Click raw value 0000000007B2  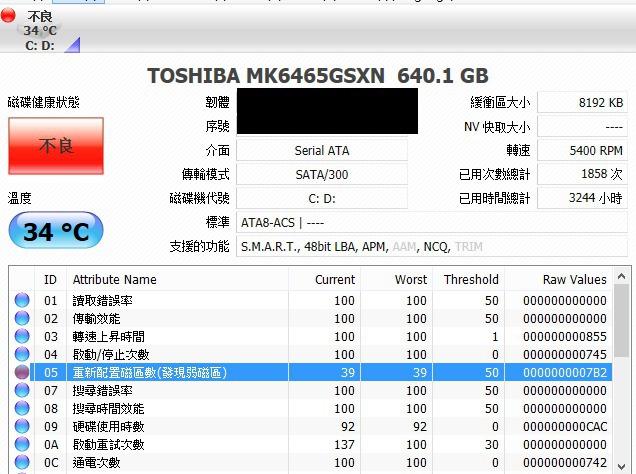click(565, 372)
